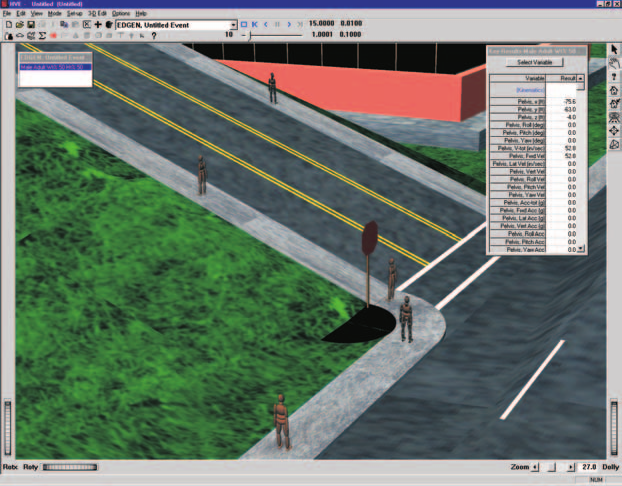This screenshot has height=486, width=622.
Task: Click the playback speed slider track
Action: pyautogui.click(x=273, y=35)
